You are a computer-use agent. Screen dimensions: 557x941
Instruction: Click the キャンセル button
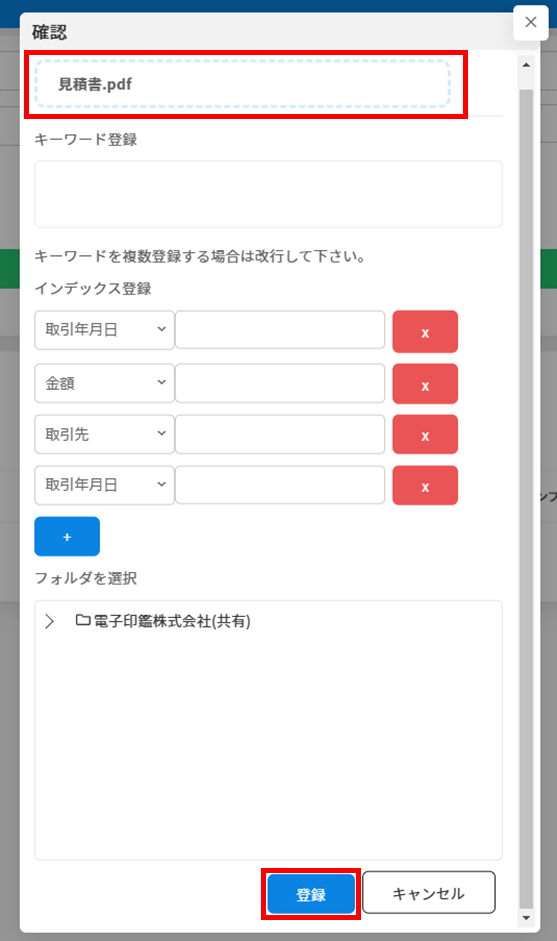click(429, 893)
